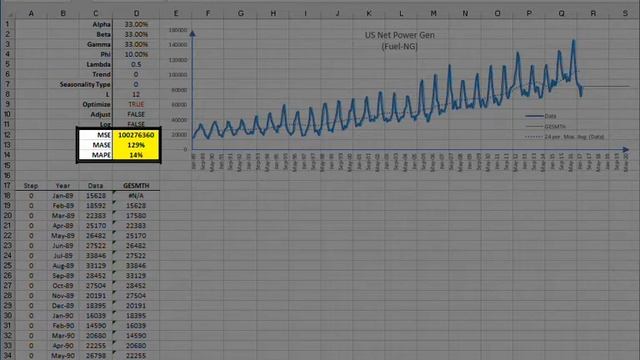The height and width of the screenshot is (360, 640).
Task: Click the Phi value 10.00%
Action: click(x=136, y=54)
